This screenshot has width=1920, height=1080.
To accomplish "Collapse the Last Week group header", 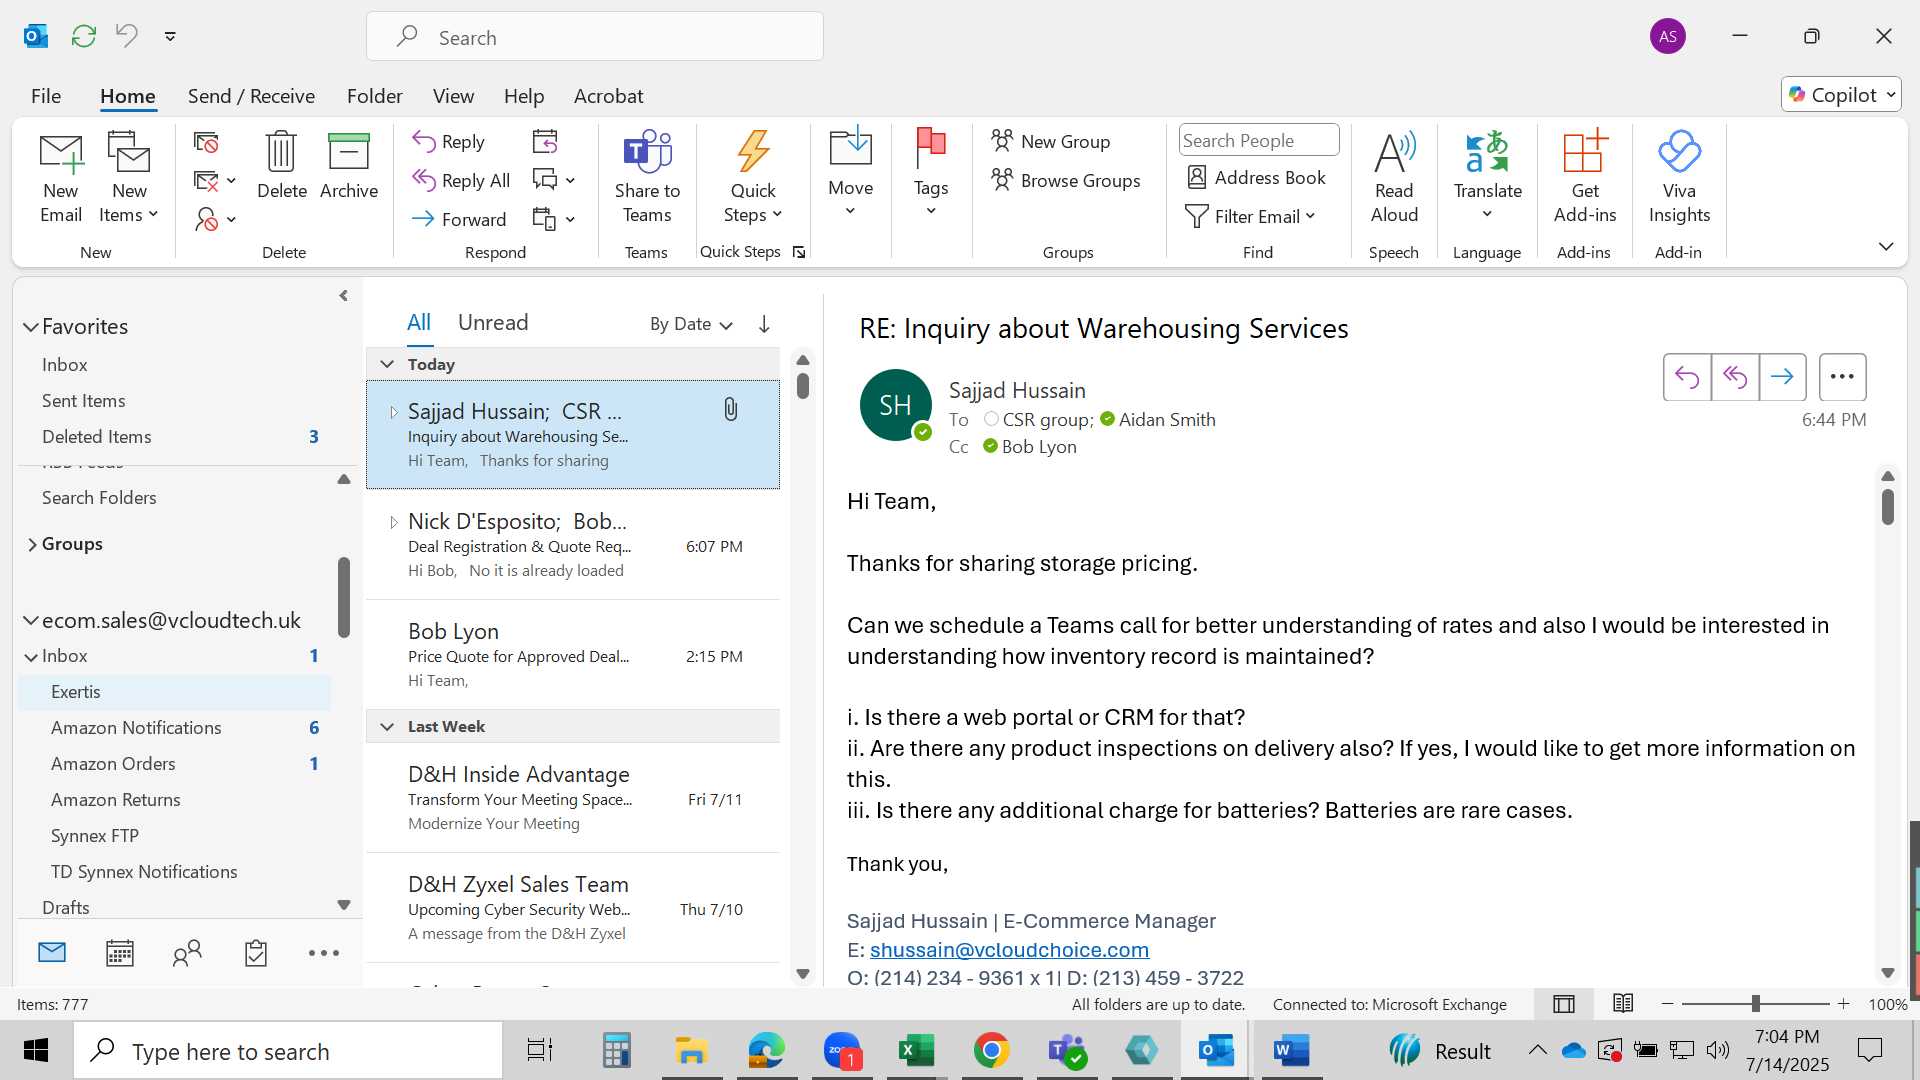I will [x=387, y=727].
